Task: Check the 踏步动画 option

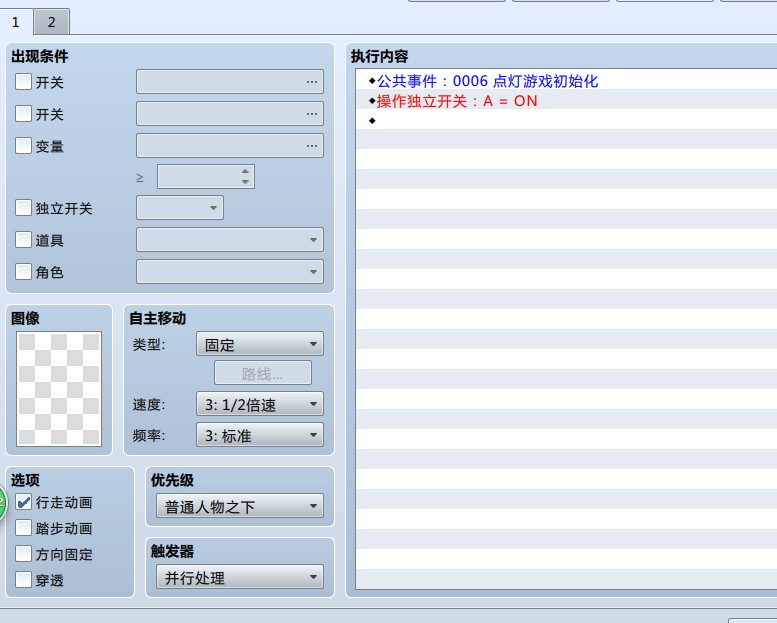Action: (x=23, y=528)
